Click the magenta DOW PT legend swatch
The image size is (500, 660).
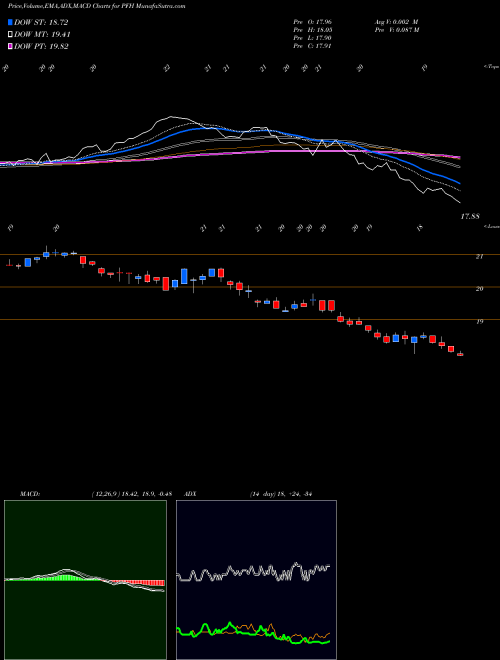11,46
